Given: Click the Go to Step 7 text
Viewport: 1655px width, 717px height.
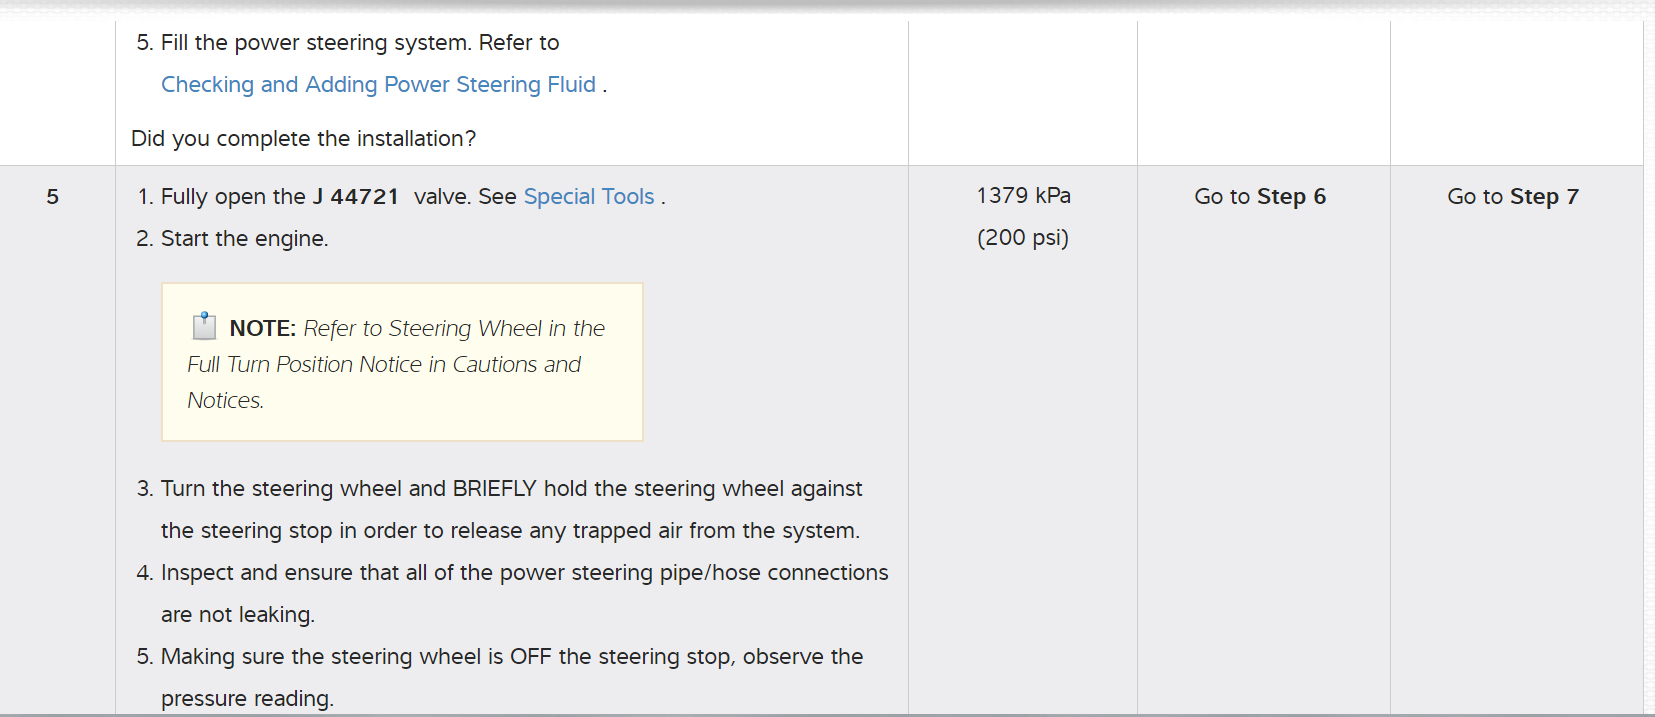Looking at the screenshot, I should tap(1512, 197).
